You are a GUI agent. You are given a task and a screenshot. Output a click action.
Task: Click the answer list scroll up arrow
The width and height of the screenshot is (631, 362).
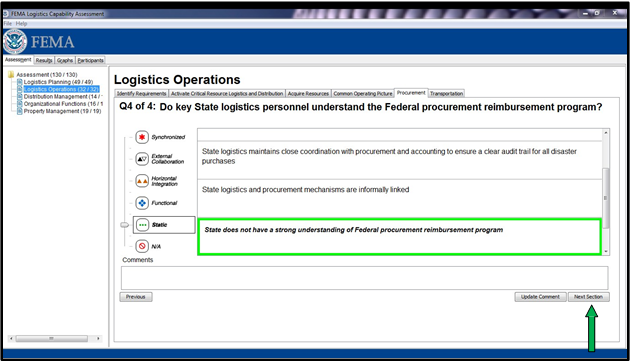pyautogui.click(x=606, y=132)
